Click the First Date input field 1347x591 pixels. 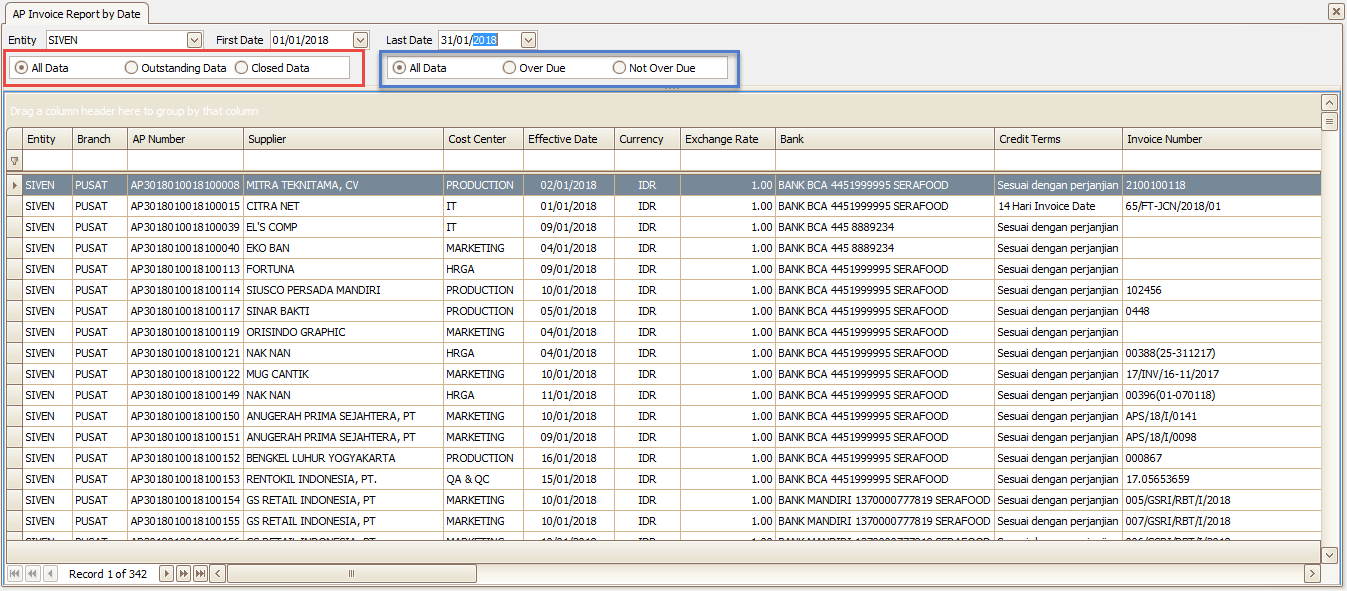311,40
